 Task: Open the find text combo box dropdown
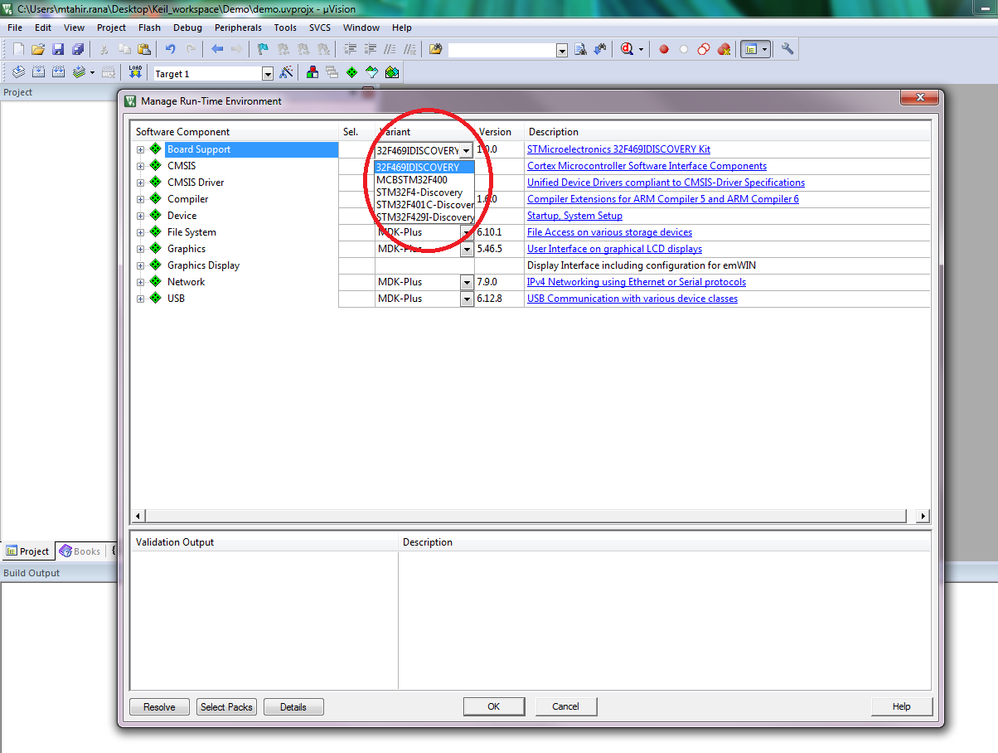point(561,50)
